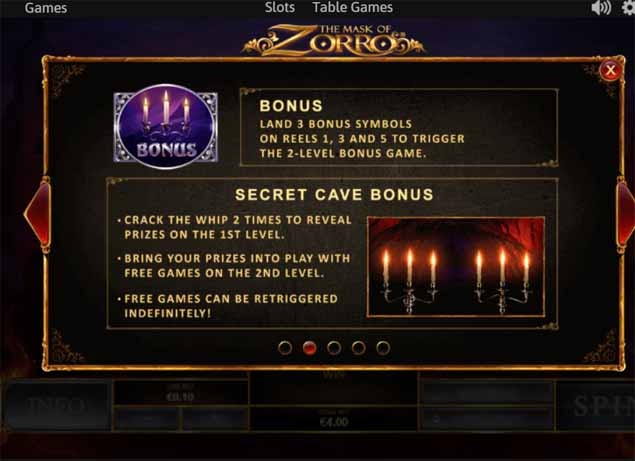Click the secret cave candles thumbnail
This screenshot has height=461, width=635.
pos(456,267)
